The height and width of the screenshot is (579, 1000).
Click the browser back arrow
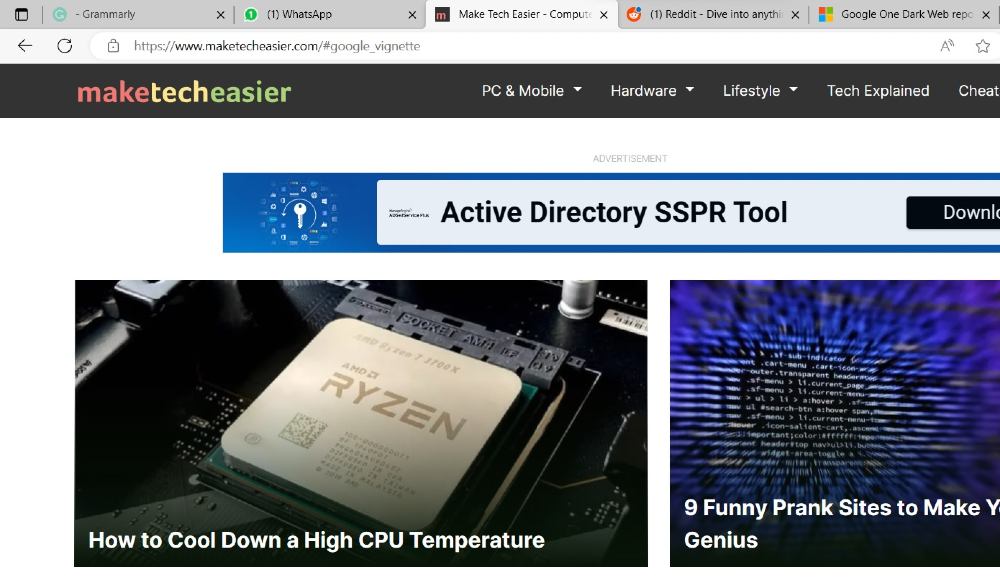(x=25, y=46)
